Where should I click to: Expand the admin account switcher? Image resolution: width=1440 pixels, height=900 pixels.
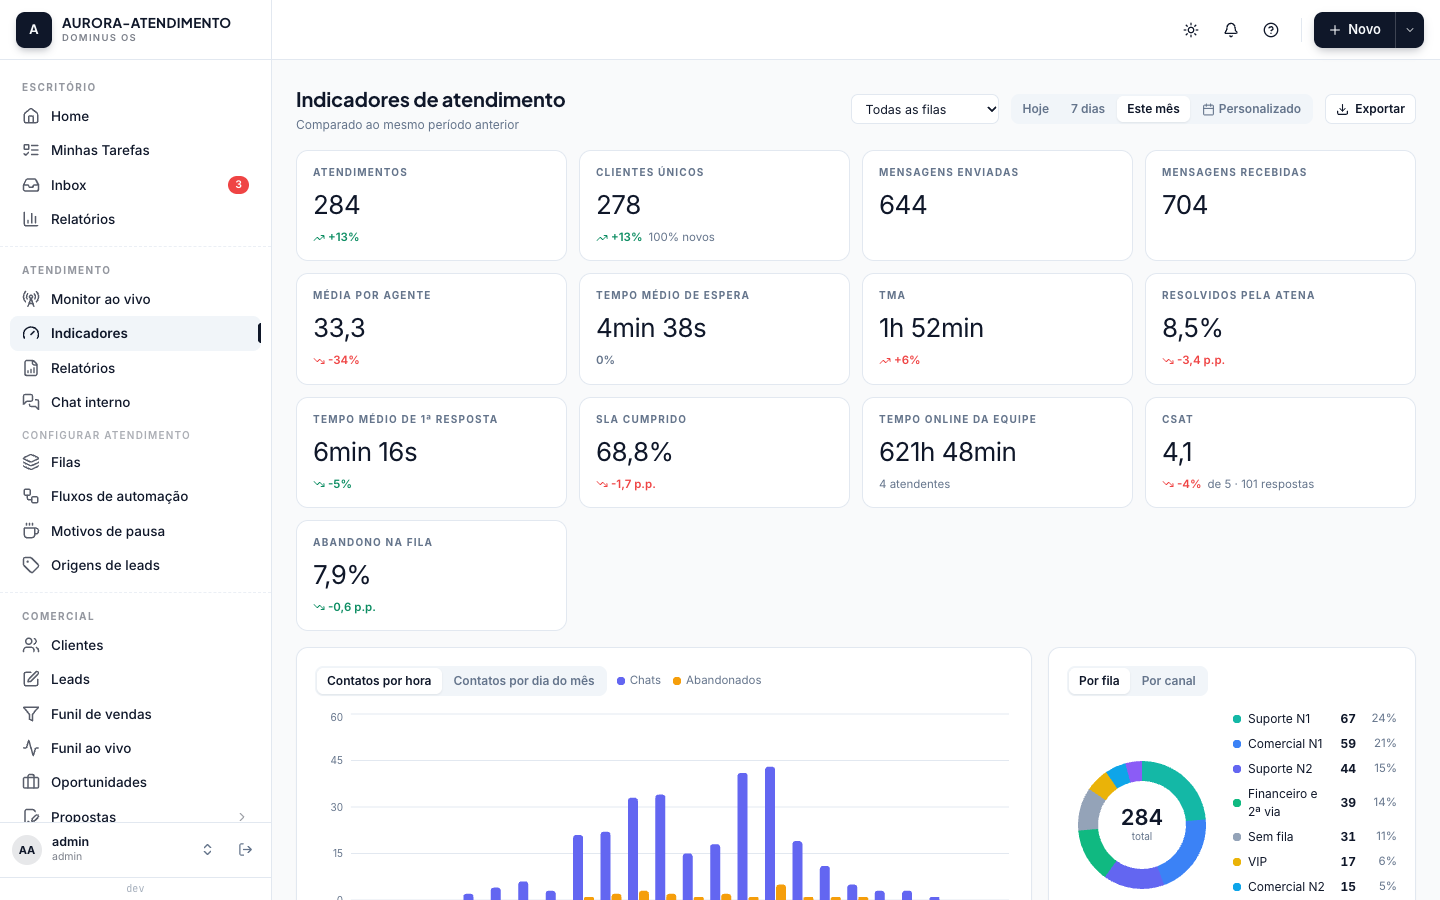click(207, 849)
